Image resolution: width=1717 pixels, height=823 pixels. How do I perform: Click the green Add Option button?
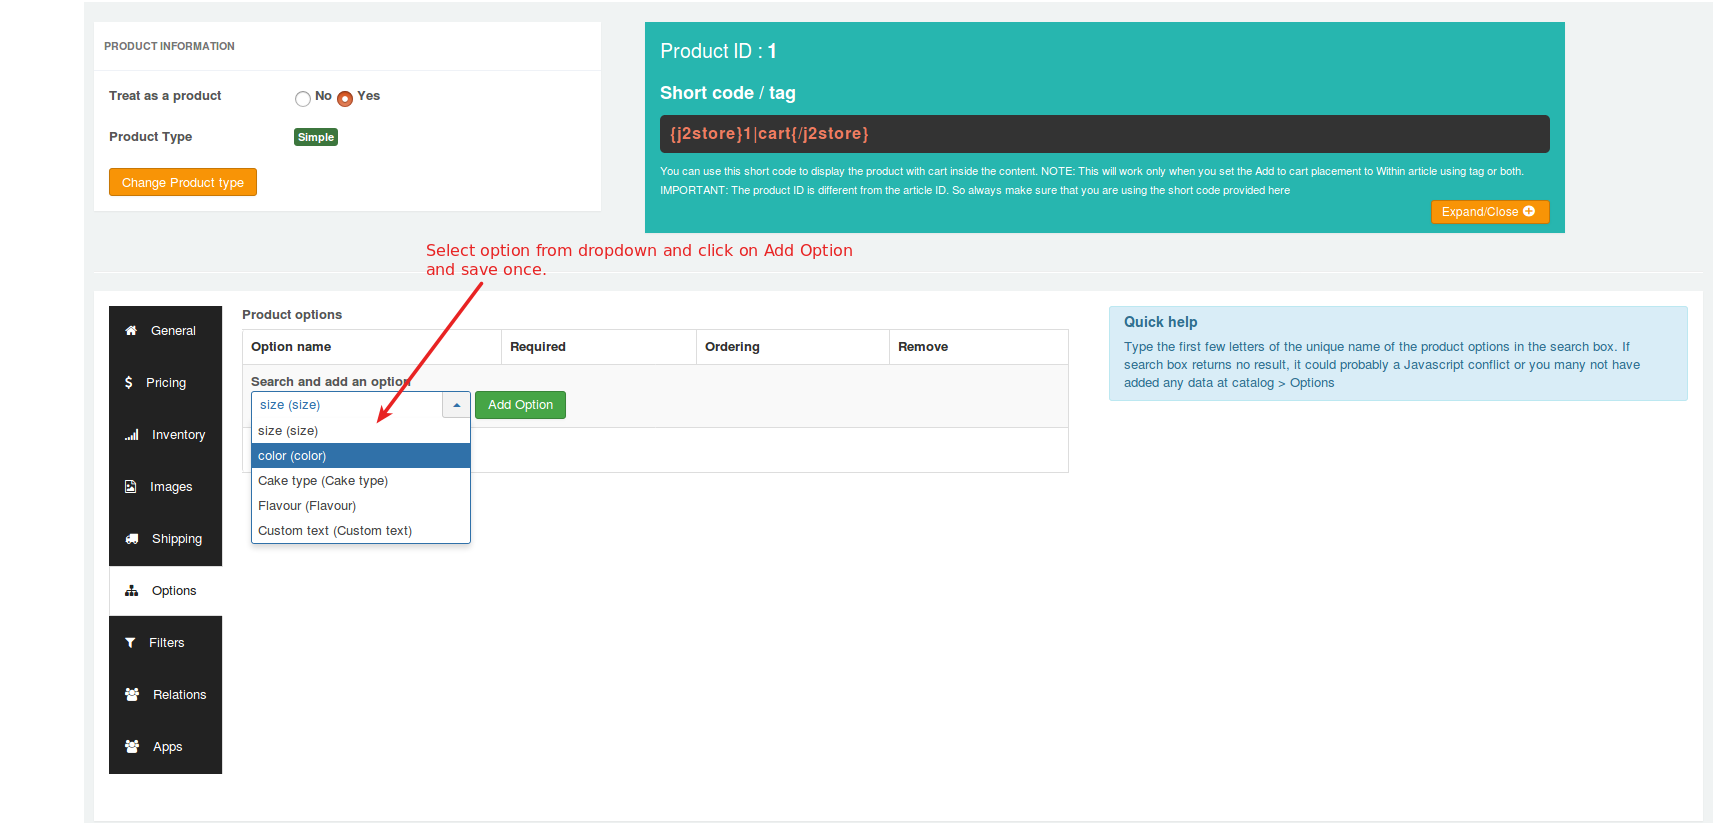point(520,405)
